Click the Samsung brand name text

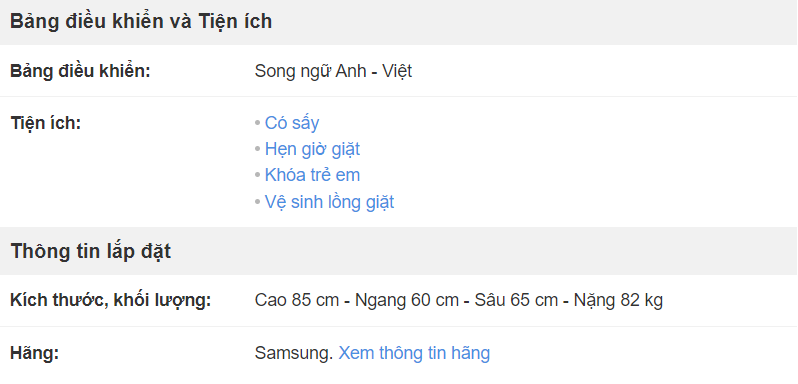click(294, 353)
